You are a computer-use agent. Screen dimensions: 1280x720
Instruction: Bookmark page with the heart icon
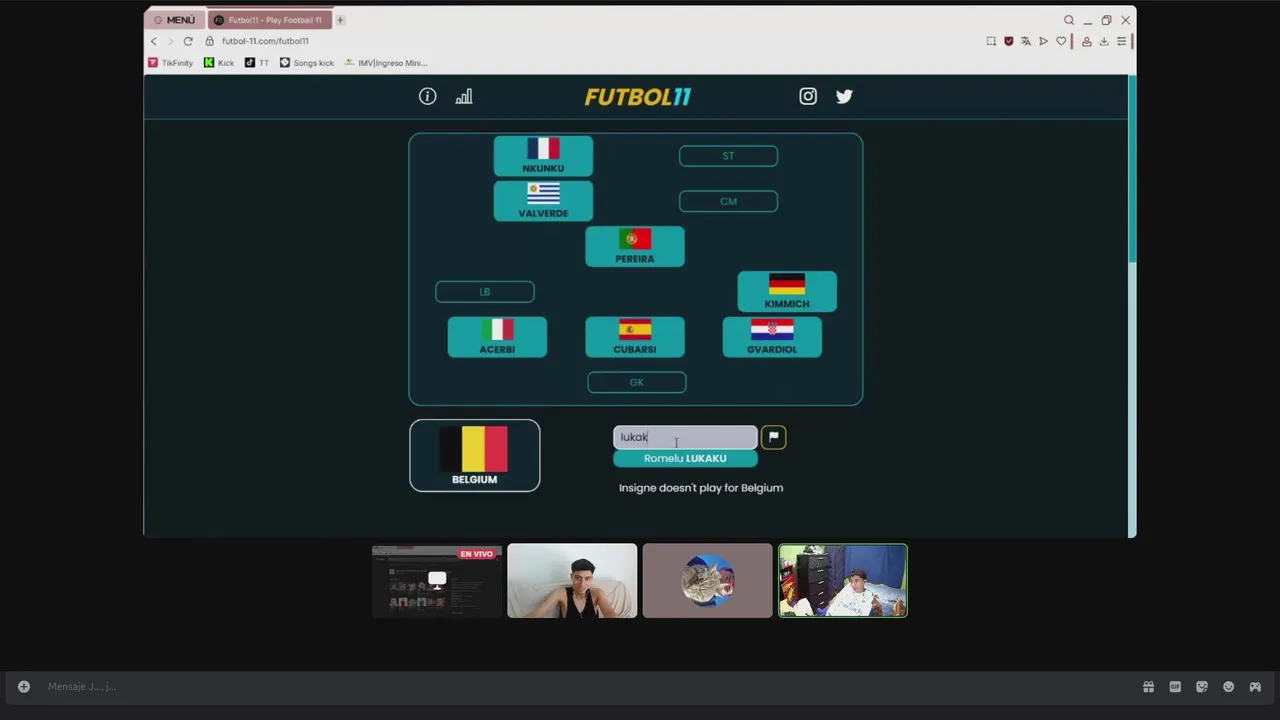(x=1061, y=41)
